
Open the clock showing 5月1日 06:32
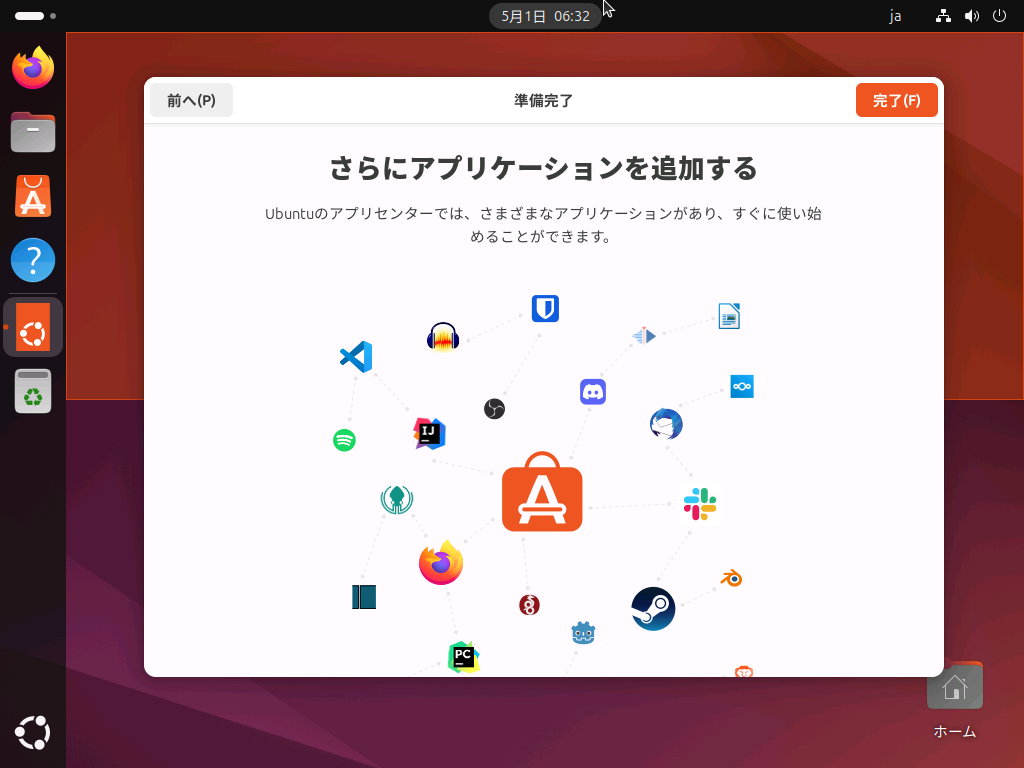point(545,16)
